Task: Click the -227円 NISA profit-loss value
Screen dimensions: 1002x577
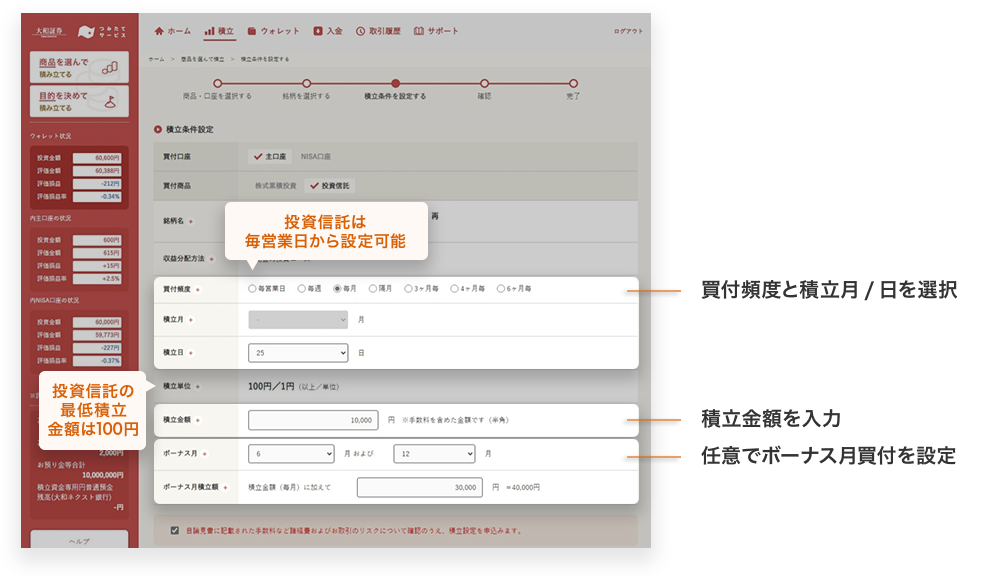Action: (x=97, y=348)
